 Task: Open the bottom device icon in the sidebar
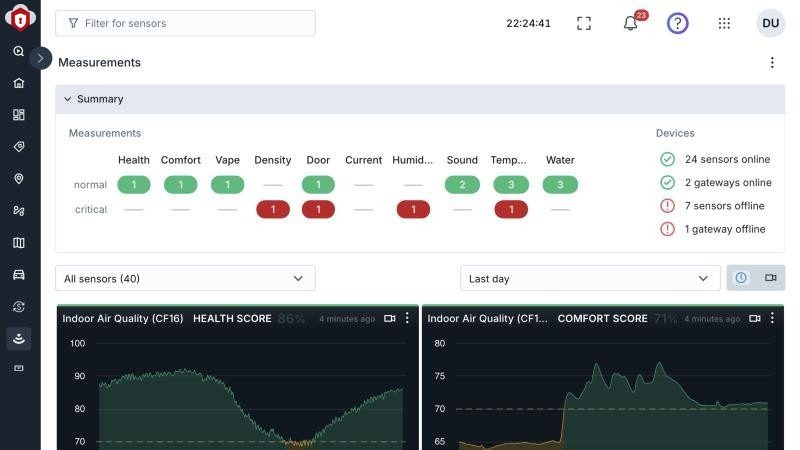tap(19, 368)
